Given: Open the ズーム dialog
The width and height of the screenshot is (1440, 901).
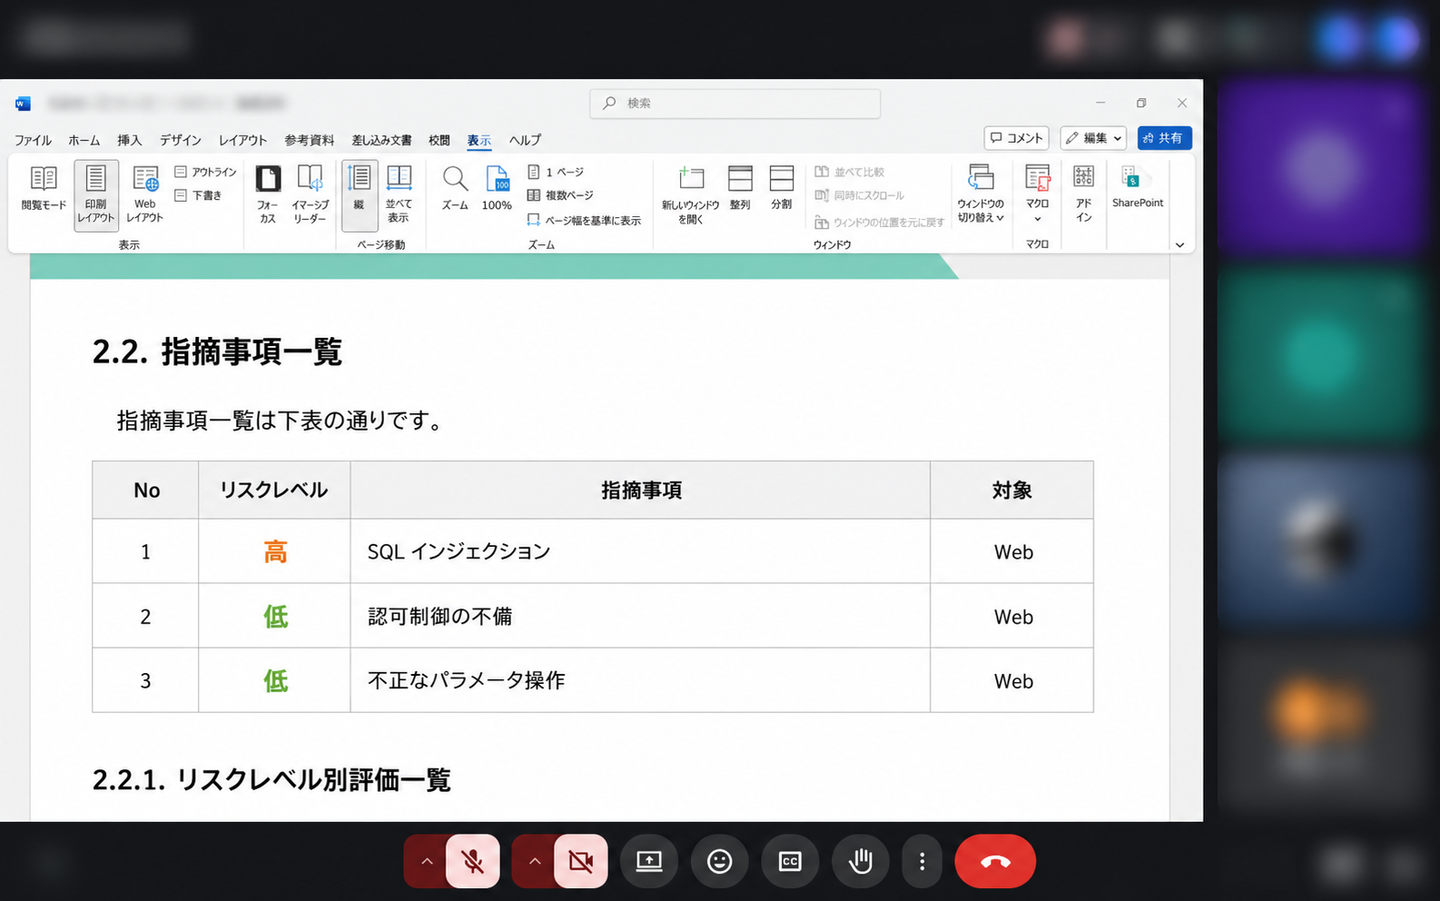Looking at the screenshot, I should 455,189.
